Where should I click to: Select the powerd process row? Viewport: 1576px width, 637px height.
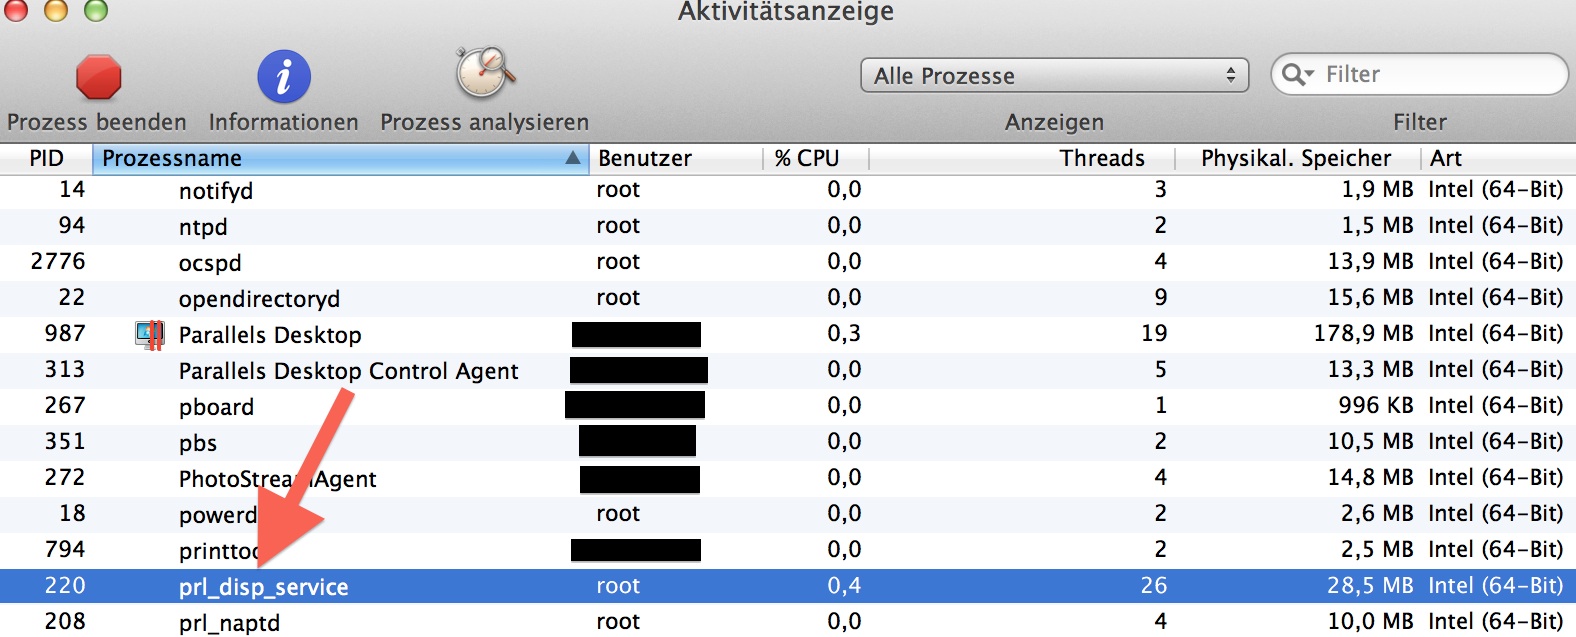point(788,514)
